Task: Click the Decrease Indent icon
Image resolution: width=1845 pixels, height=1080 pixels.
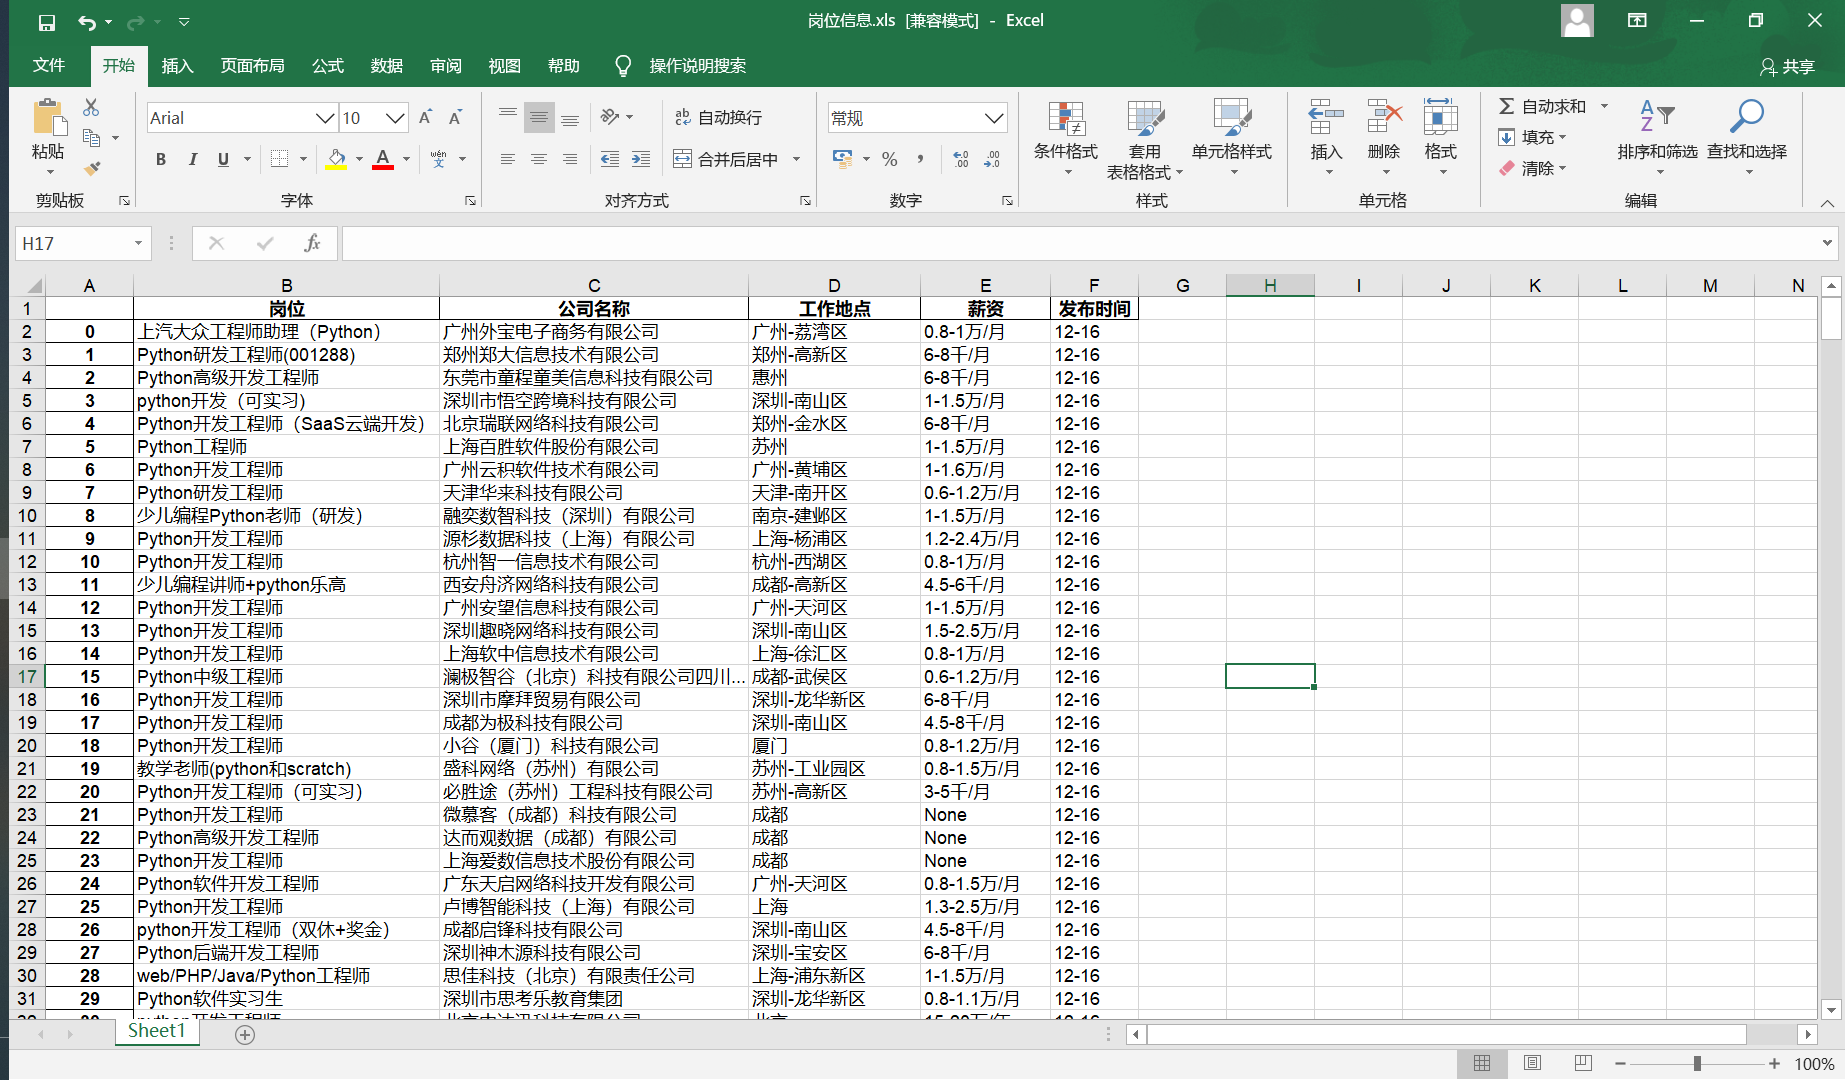Action: click(x=610, y=159)
